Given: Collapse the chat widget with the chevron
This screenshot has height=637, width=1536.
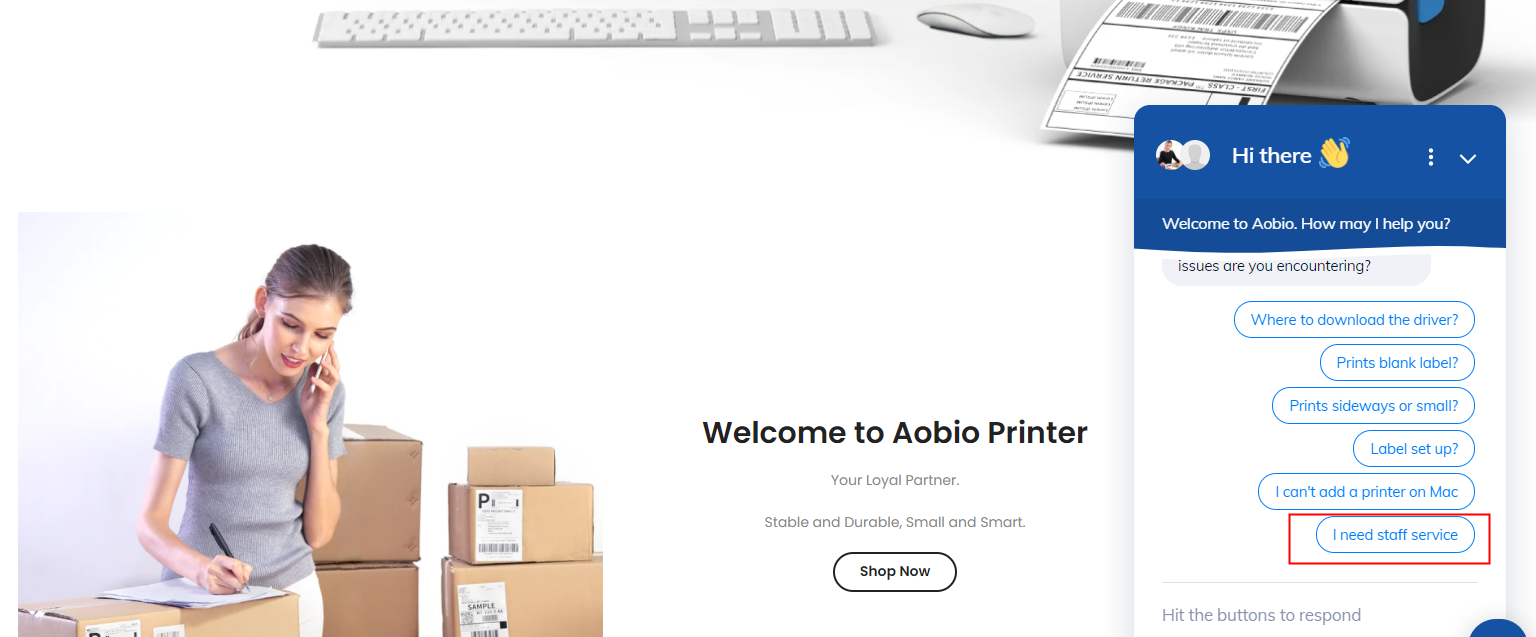Looking at the screenshot, I should point(1468,158).
